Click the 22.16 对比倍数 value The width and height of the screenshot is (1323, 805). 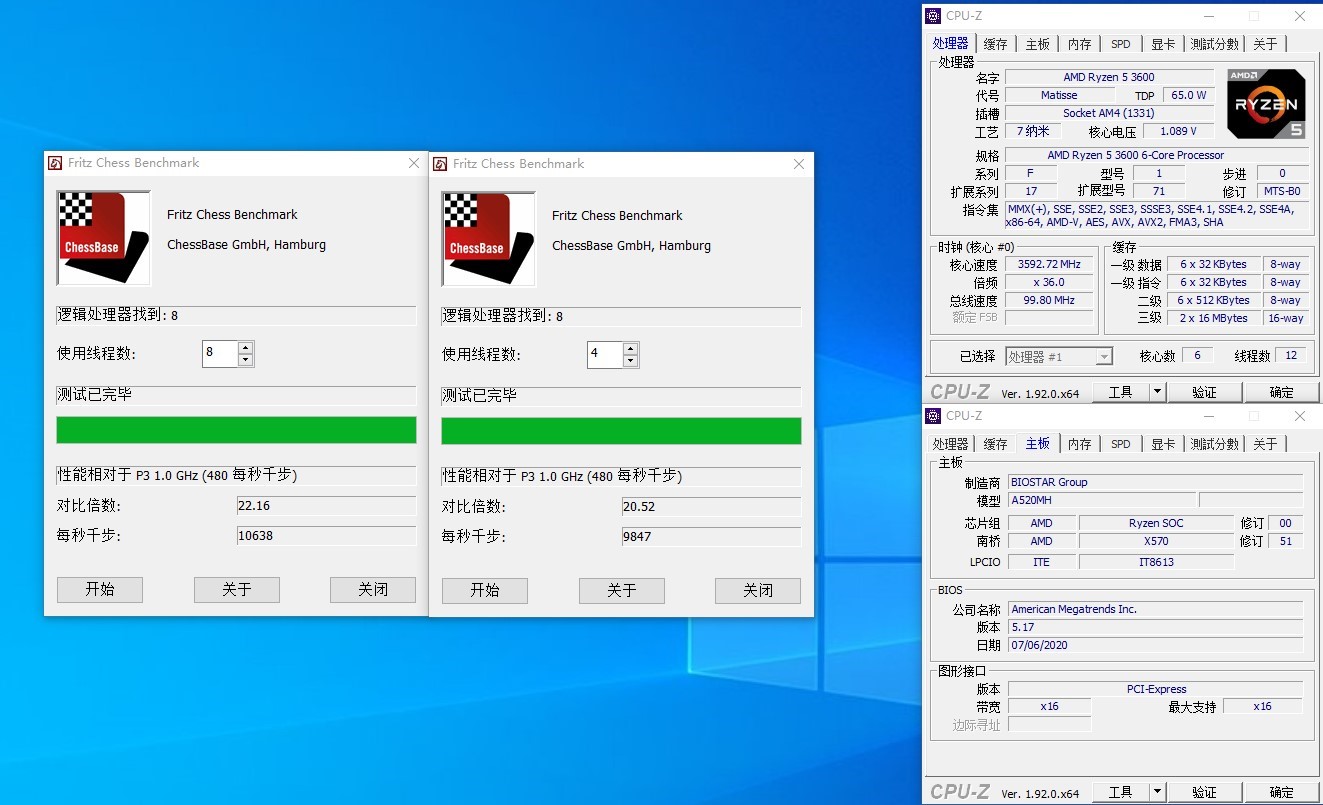coord(326,505)
